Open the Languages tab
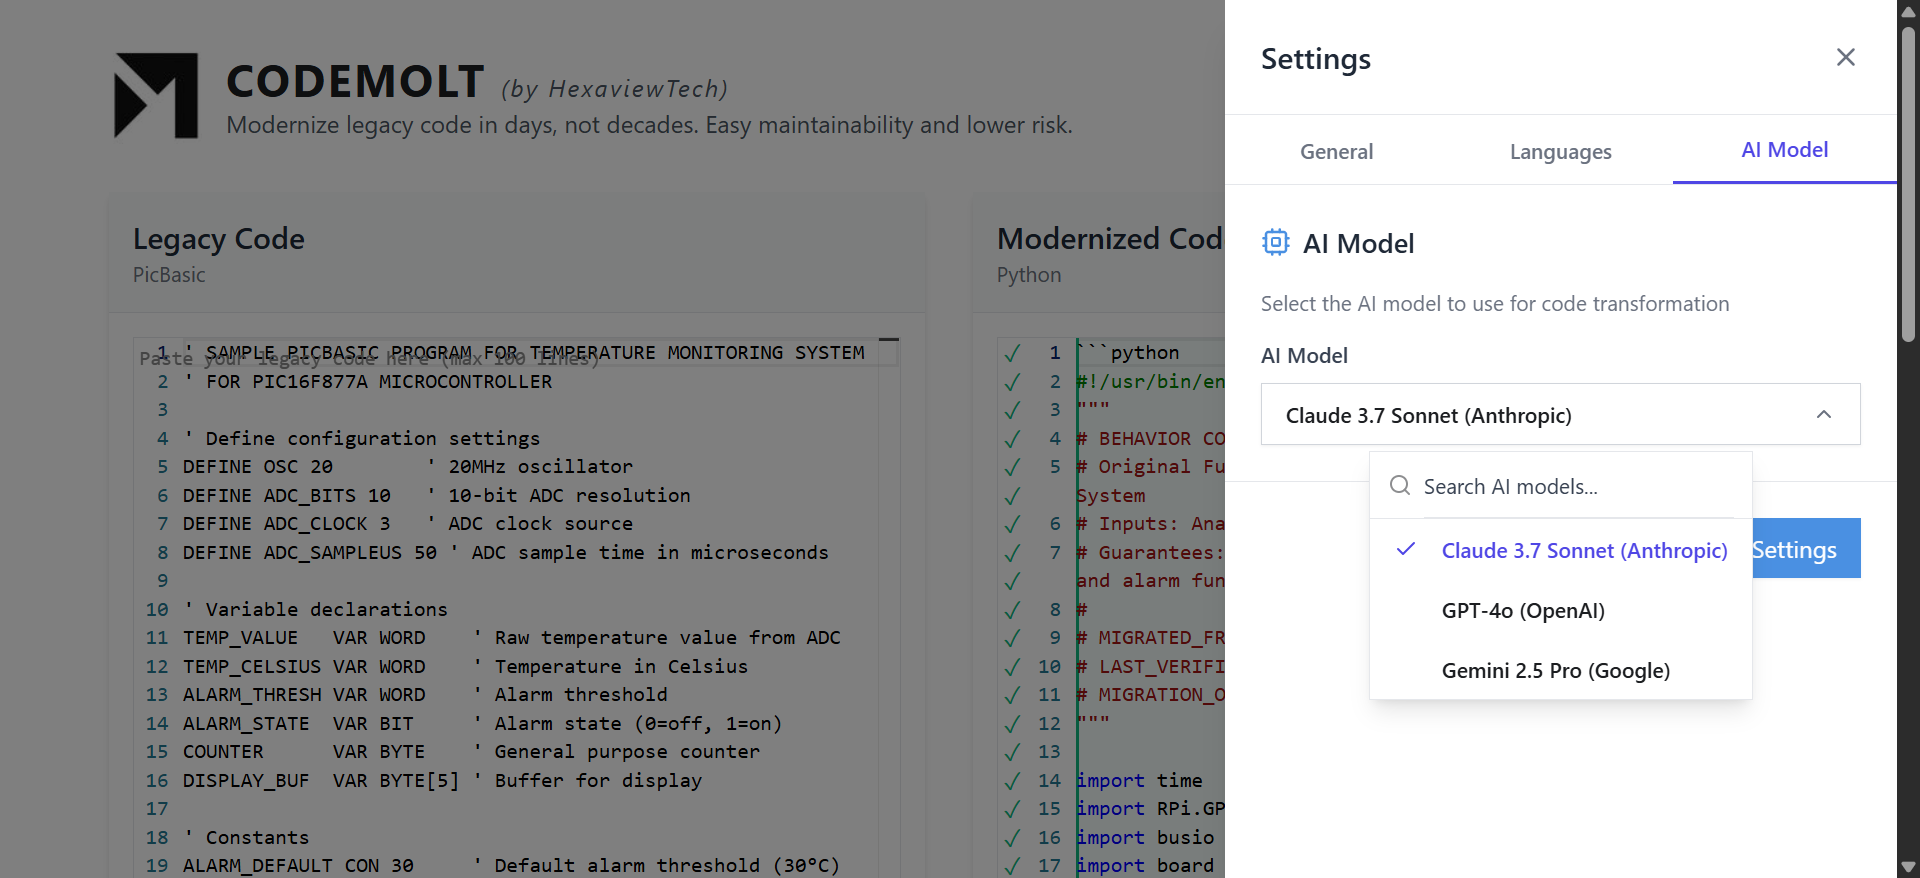Image resolution: width=1920 pixels, height=878 pixels. [1560, 152]
